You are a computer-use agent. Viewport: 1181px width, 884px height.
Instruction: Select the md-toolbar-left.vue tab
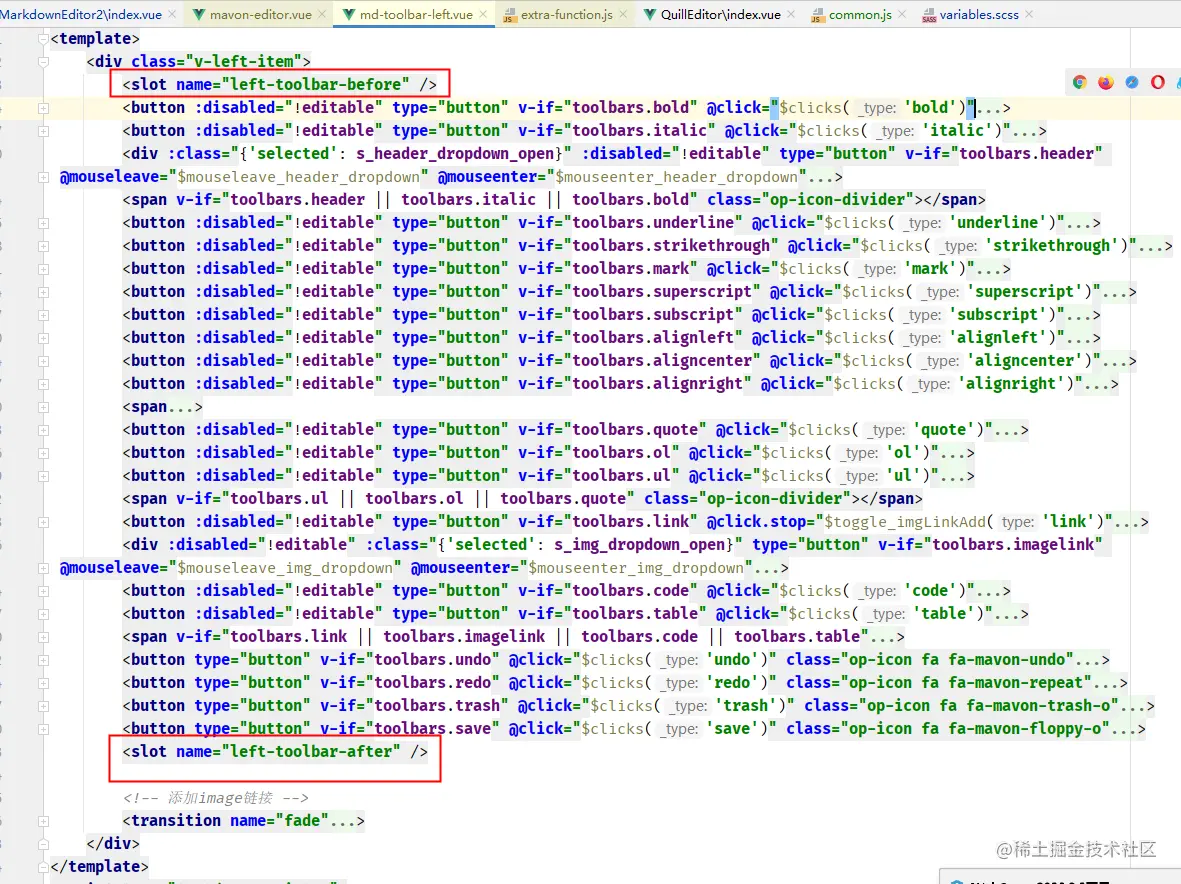417,14
